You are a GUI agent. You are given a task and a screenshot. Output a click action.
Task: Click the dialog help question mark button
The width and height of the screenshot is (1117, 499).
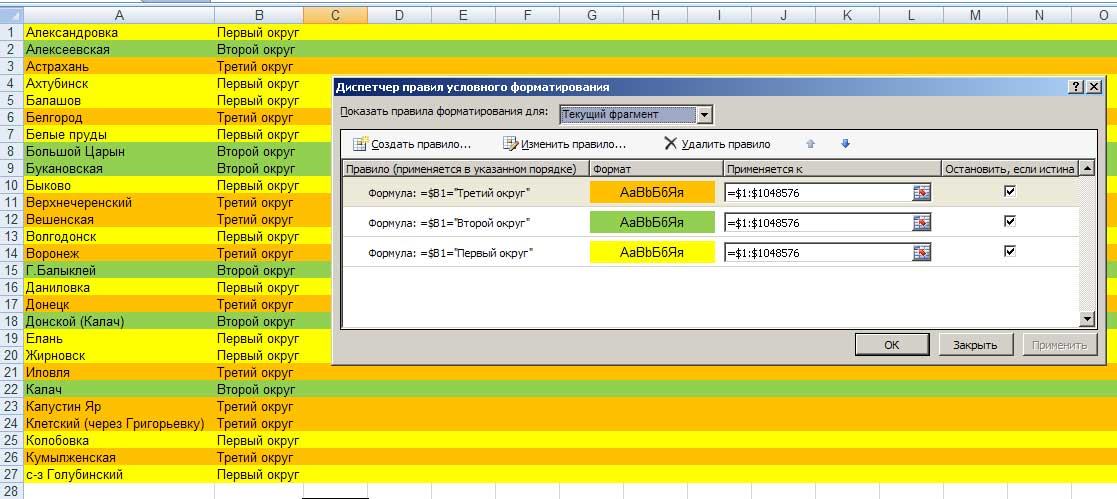pos(1076,88)
